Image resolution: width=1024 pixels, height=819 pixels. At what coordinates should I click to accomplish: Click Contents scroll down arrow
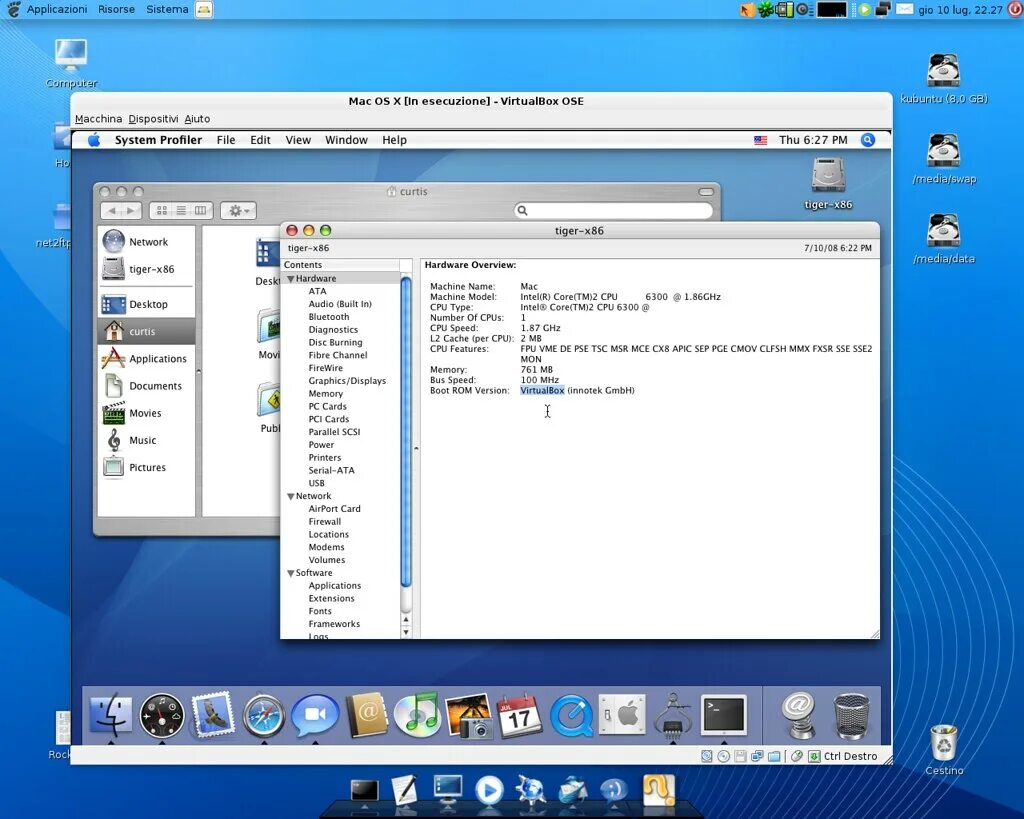tap(406, 632)
